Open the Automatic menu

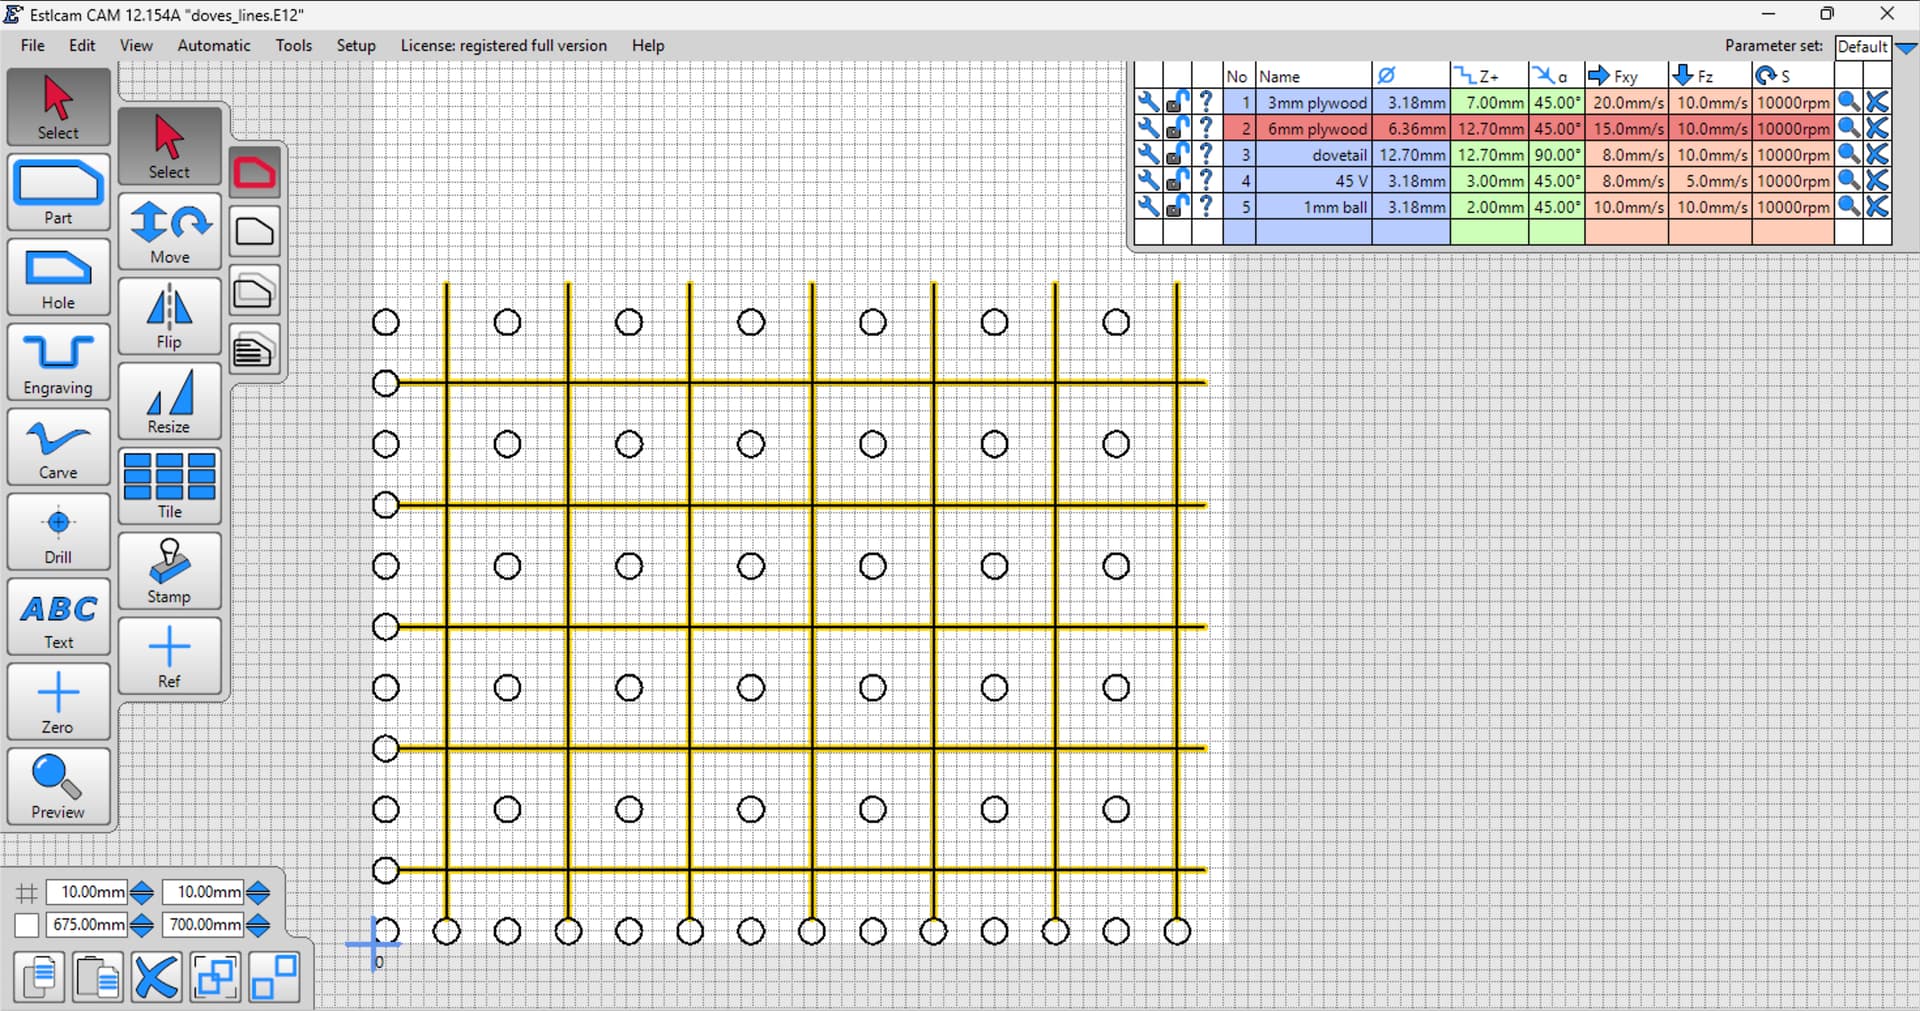(x=213, y=46)
